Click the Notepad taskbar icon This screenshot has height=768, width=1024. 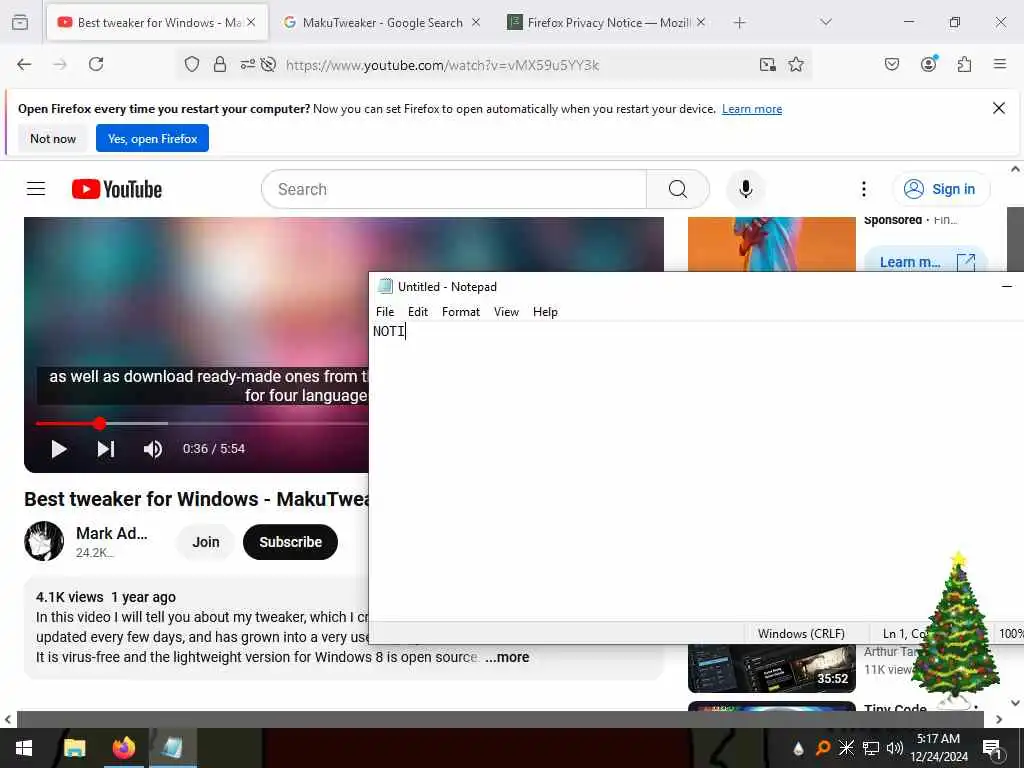172,748
